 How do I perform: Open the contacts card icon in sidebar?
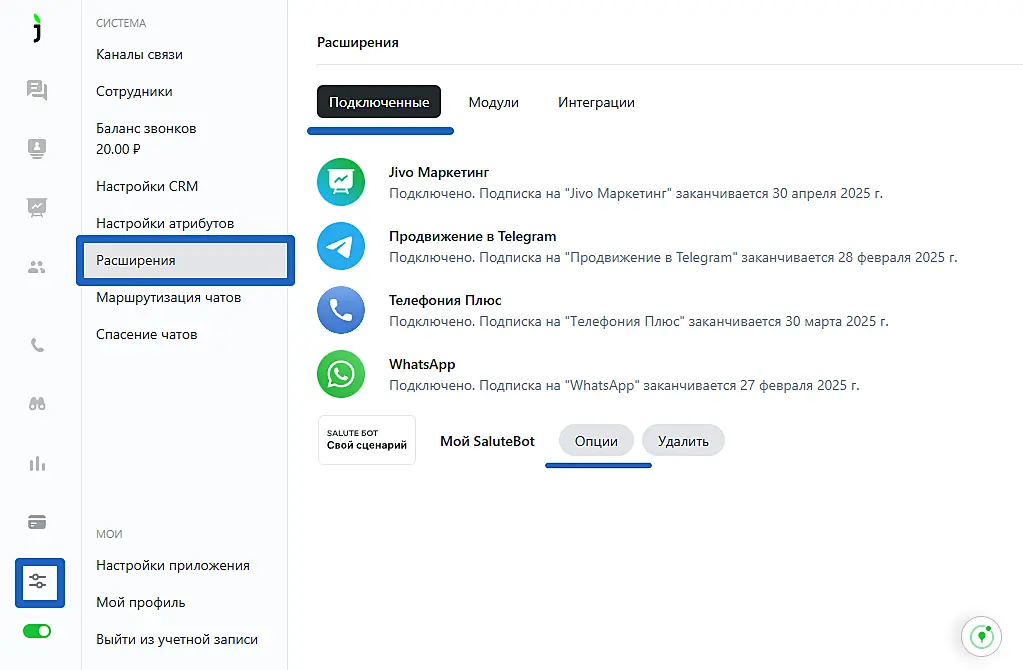tap(37, 149)
